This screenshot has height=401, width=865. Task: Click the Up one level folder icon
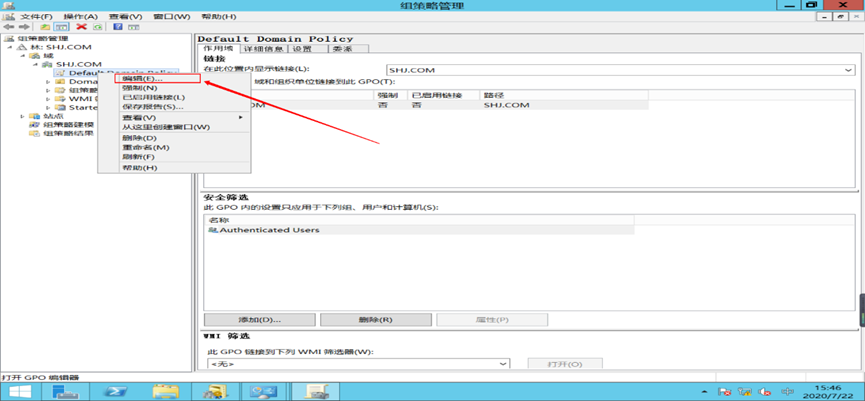click(46, 26)
